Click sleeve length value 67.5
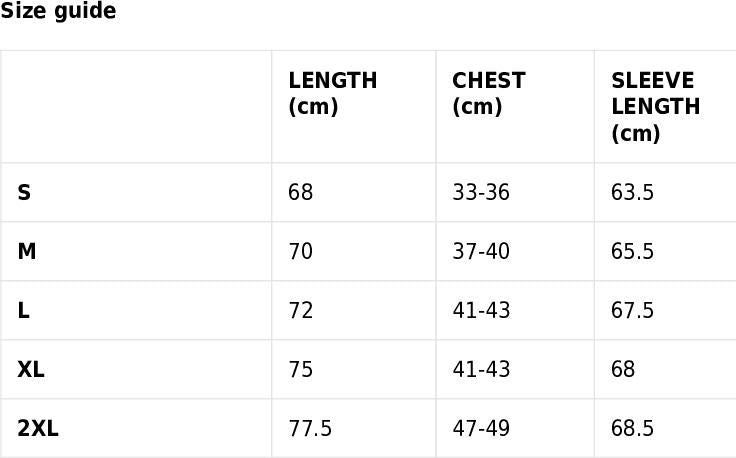The image size is (736, 458). [632, 310]
